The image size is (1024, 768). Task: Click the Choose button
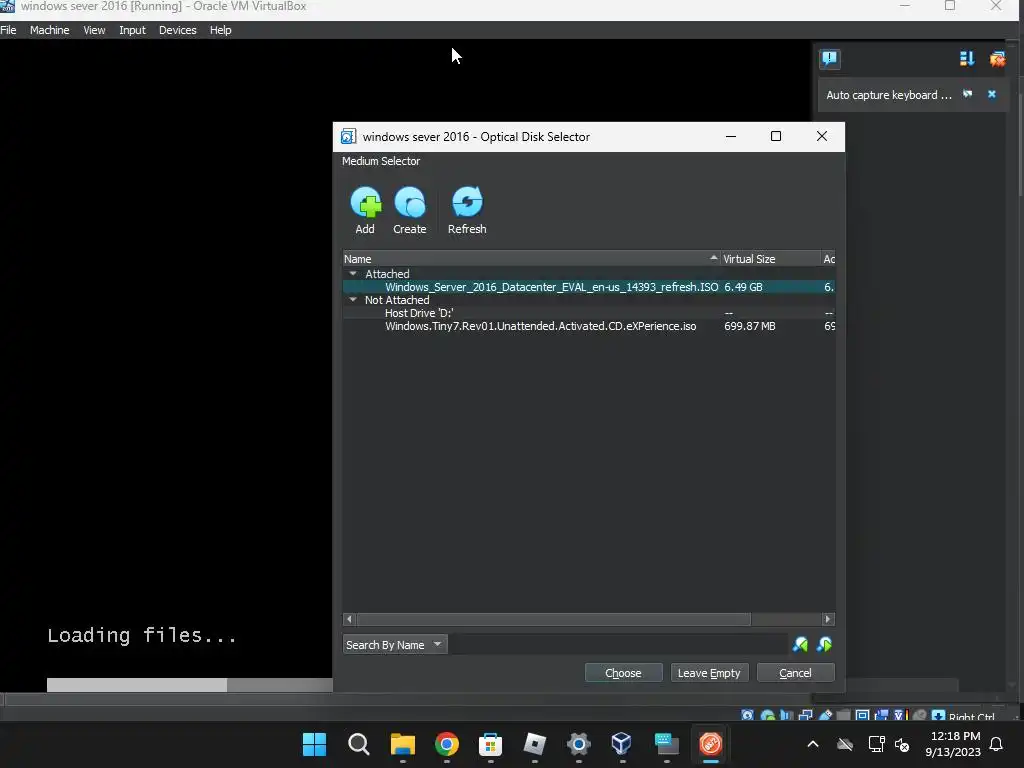click(624, 673)
